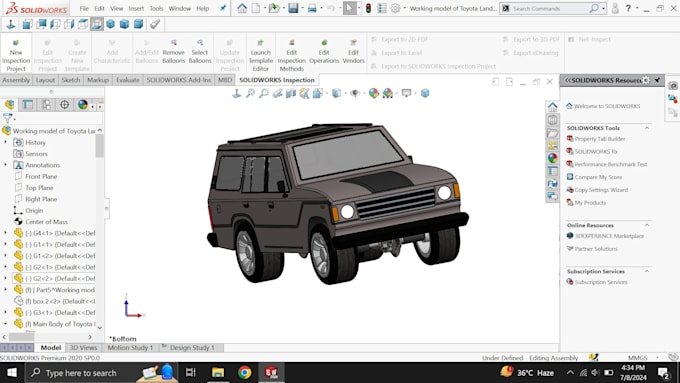Open 3D Views tab

click(x=84, y=347)
